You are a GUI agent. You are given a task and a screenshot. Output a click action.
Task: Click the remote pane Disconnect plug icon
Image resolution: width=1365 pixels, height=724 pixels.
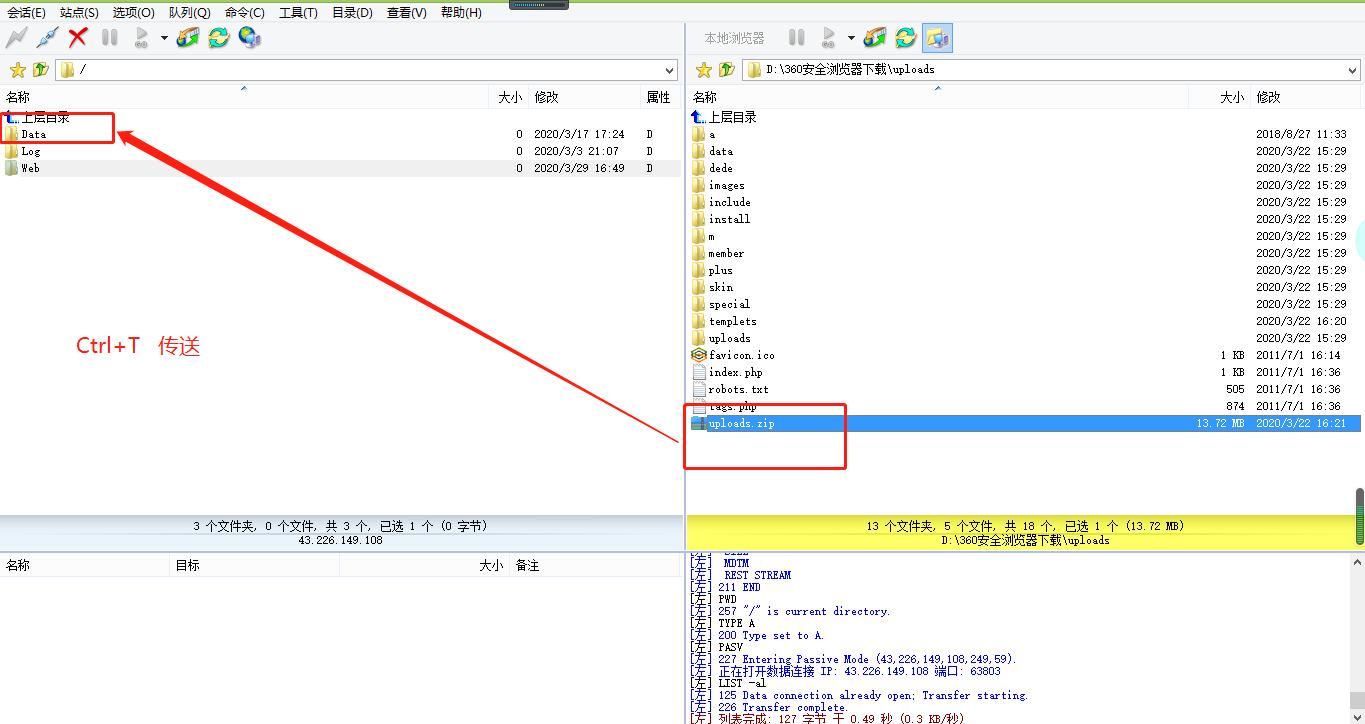47,38
